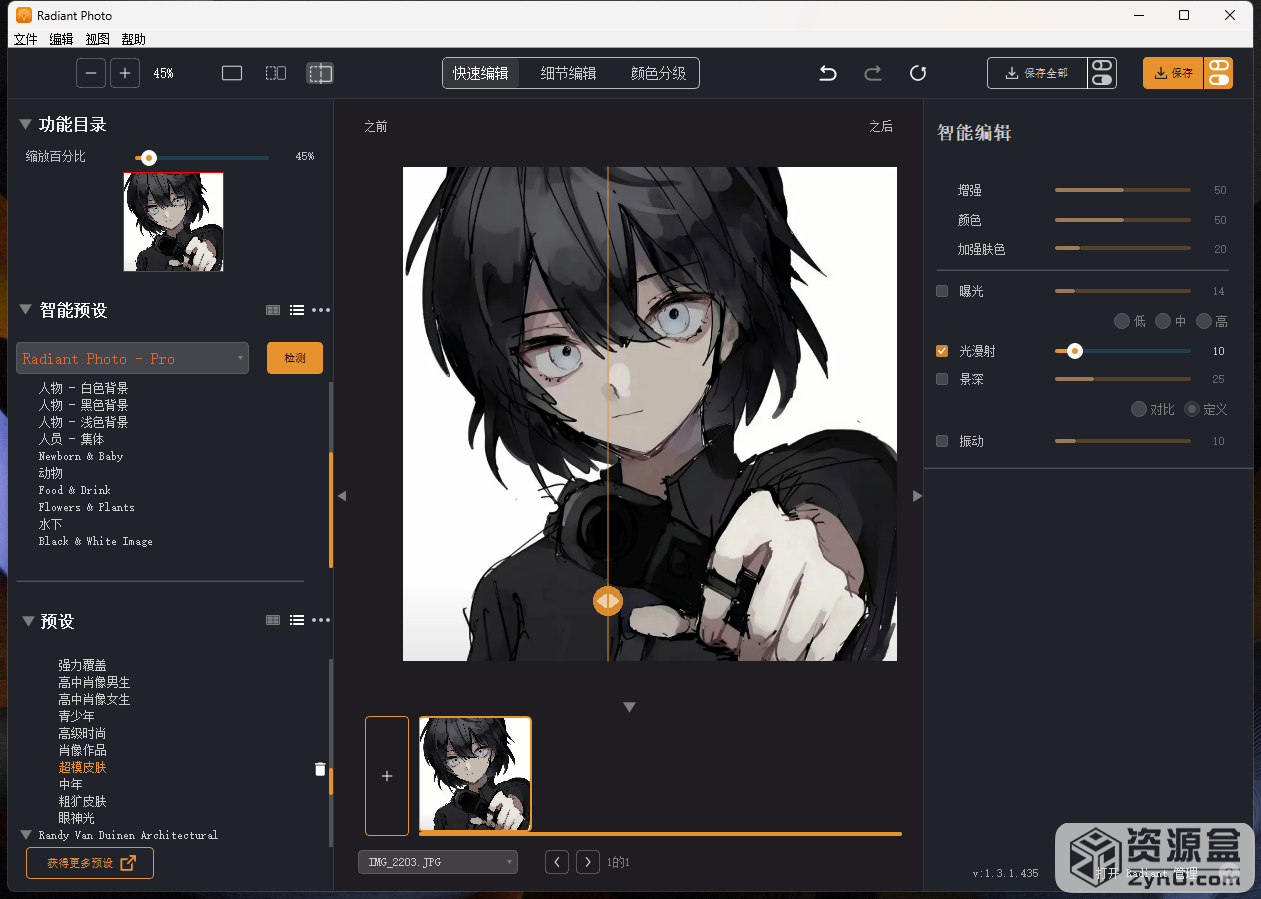Enable the 景深 checkbox

[942, 379]
